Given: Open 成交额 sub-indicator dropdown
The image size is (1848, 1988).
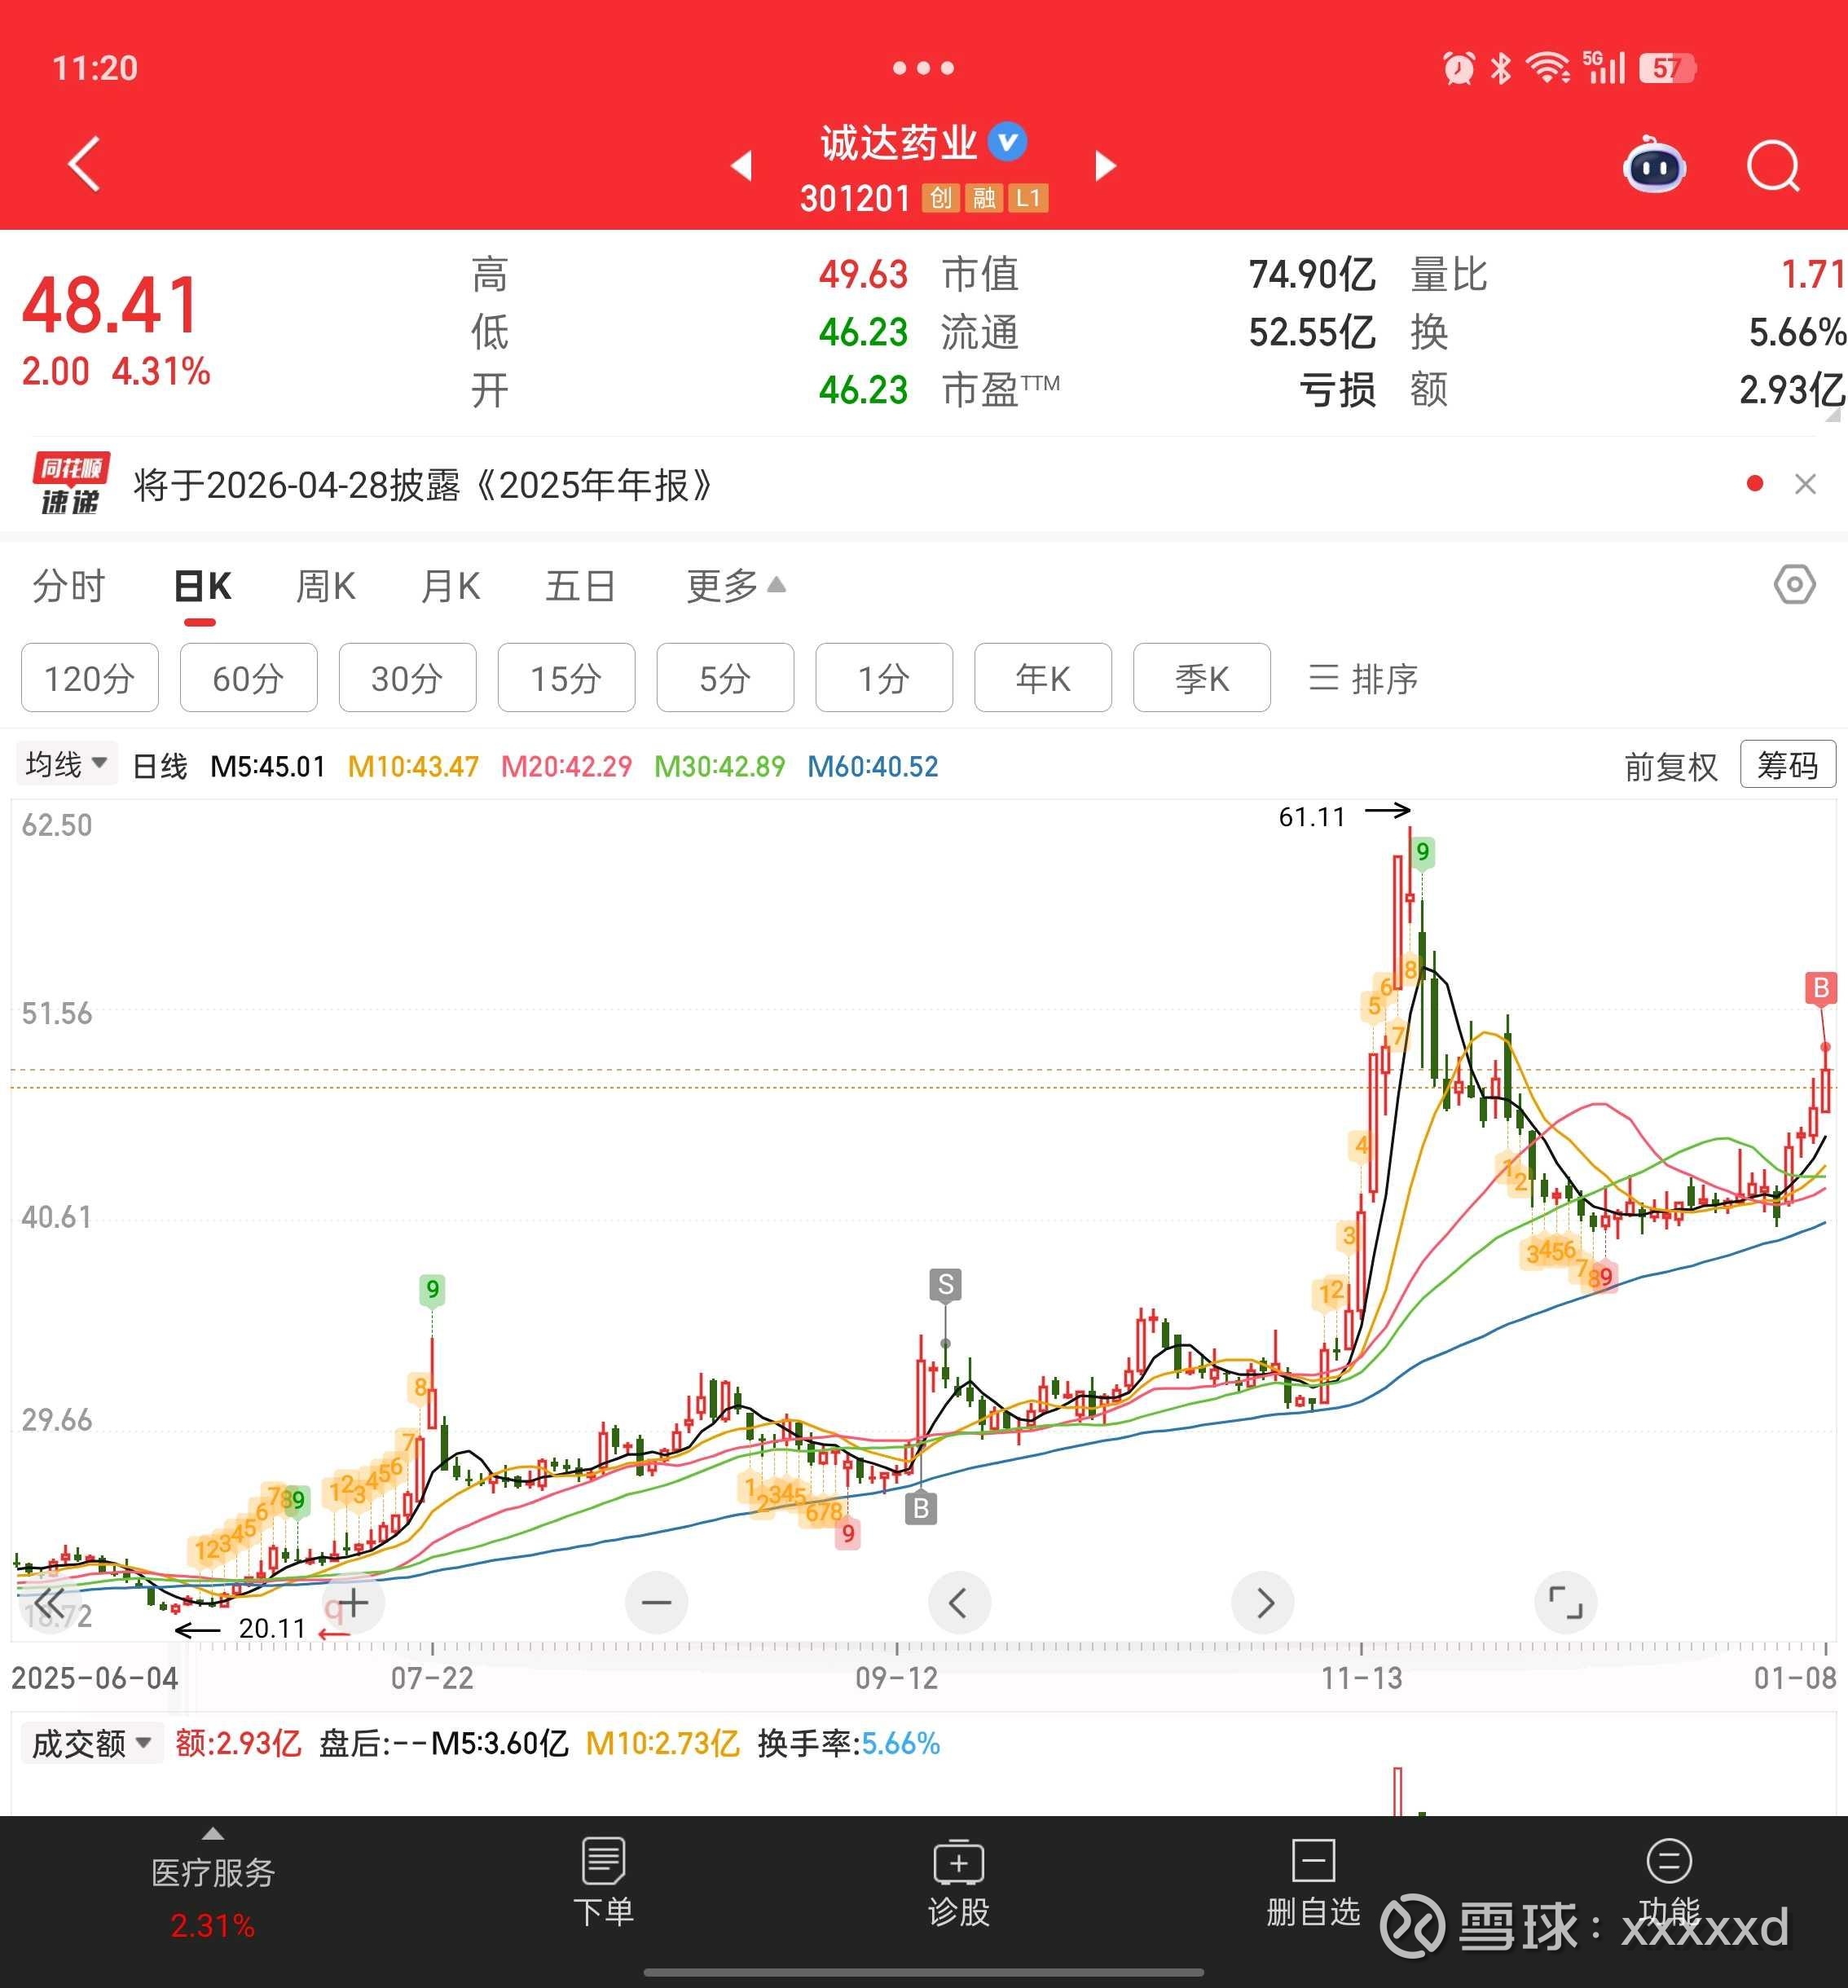Looking at the screenshot, I should click(91, 1743).
